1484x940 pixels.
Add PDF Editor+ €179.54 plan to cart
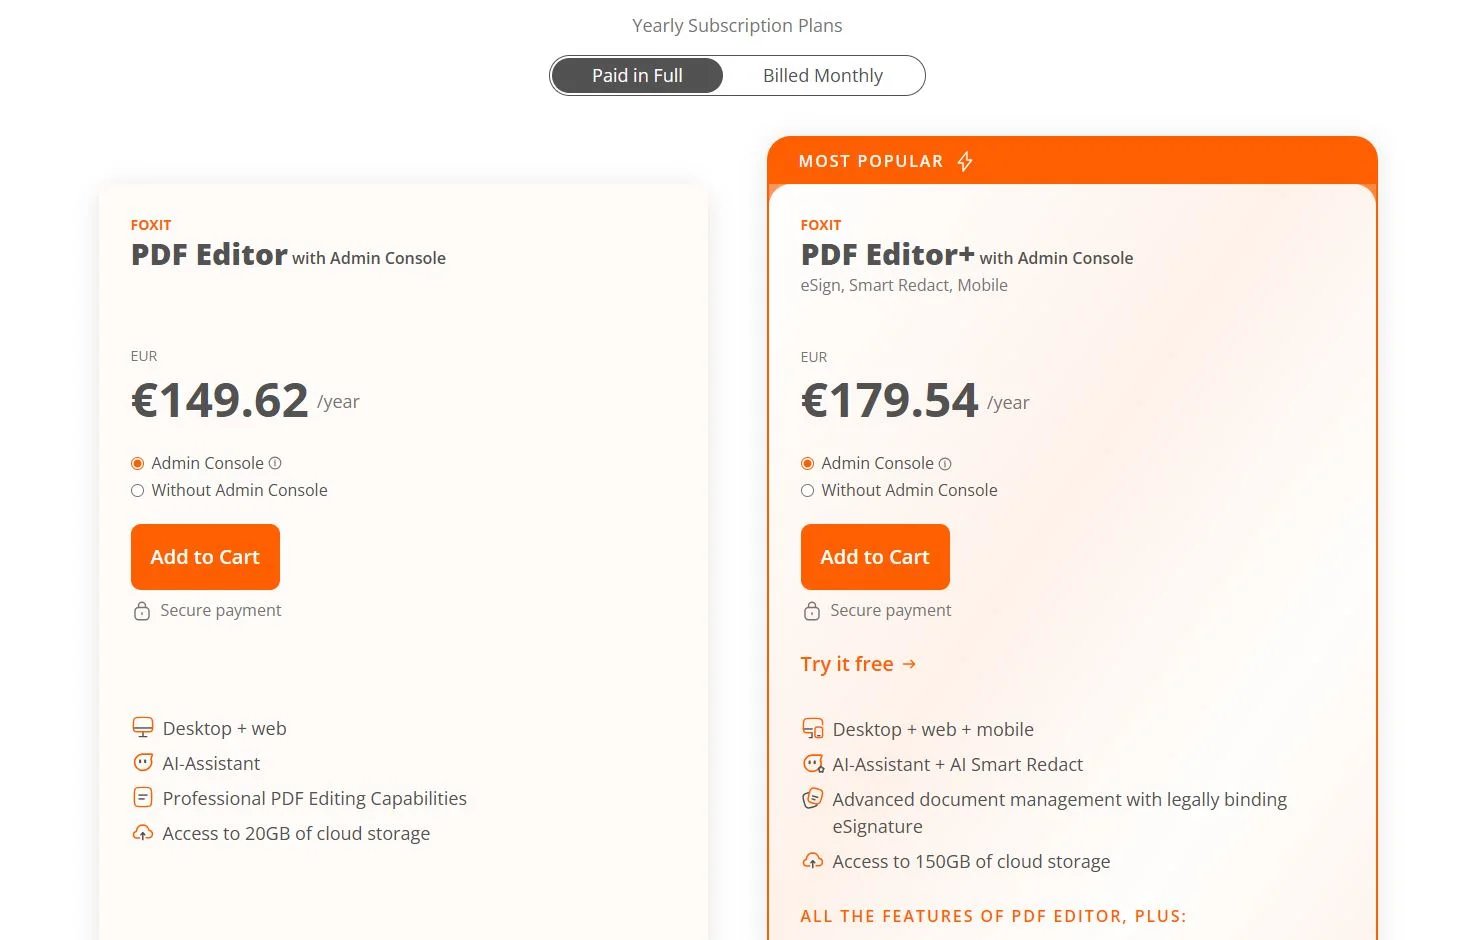[x=875, y=557]
